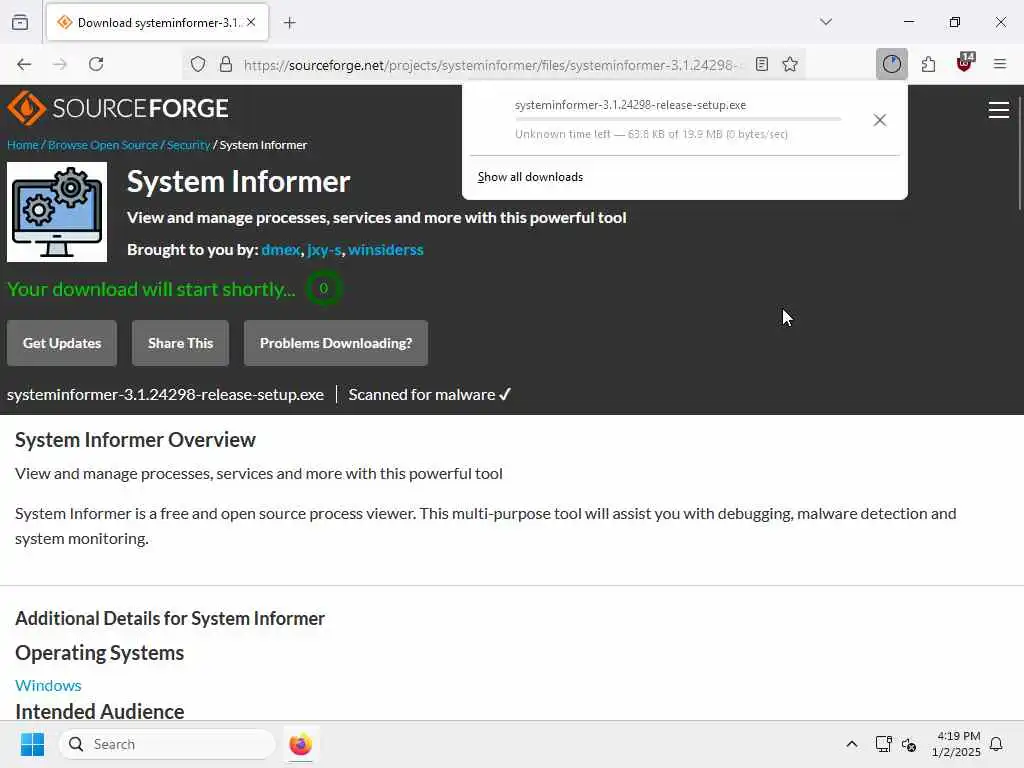
Task: Click the forward navigation arrow
Action: click(60, 64)
